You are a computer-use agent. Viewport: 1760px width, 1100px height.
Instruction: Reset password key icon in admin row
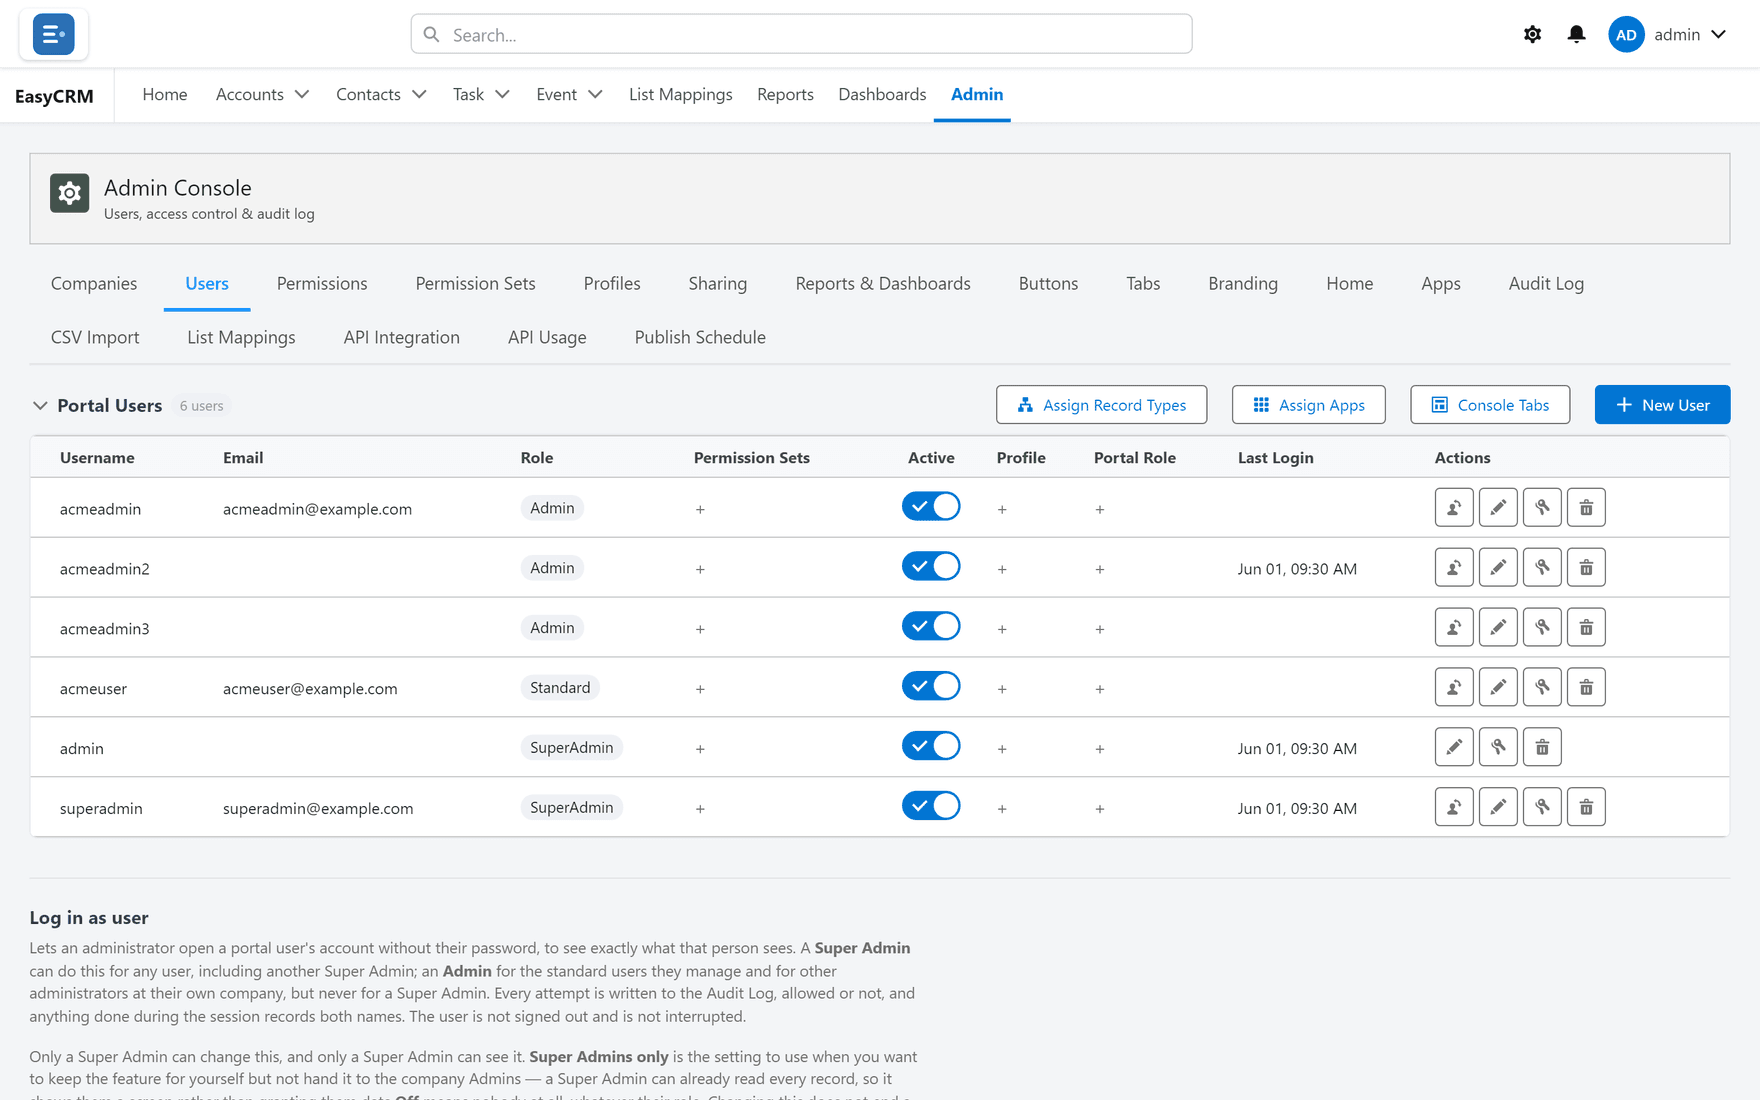(1498, 748)
